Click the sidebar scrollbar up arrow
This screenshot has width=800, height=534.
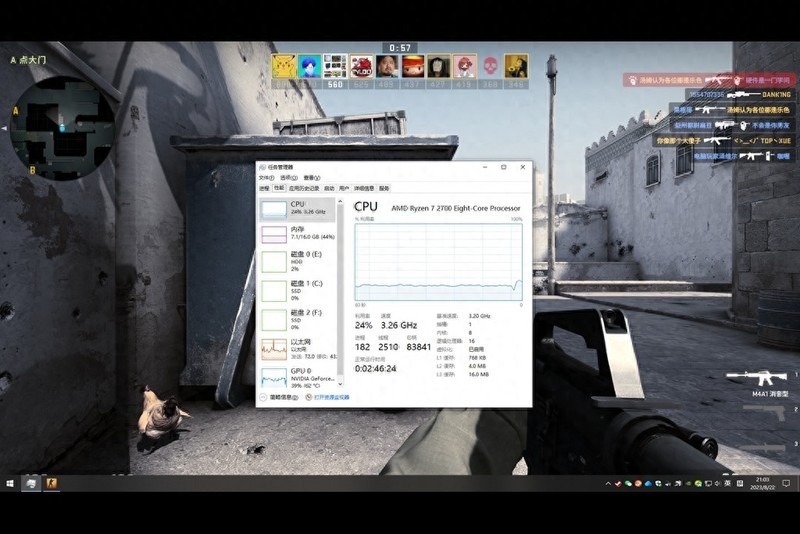click(340, 202)
